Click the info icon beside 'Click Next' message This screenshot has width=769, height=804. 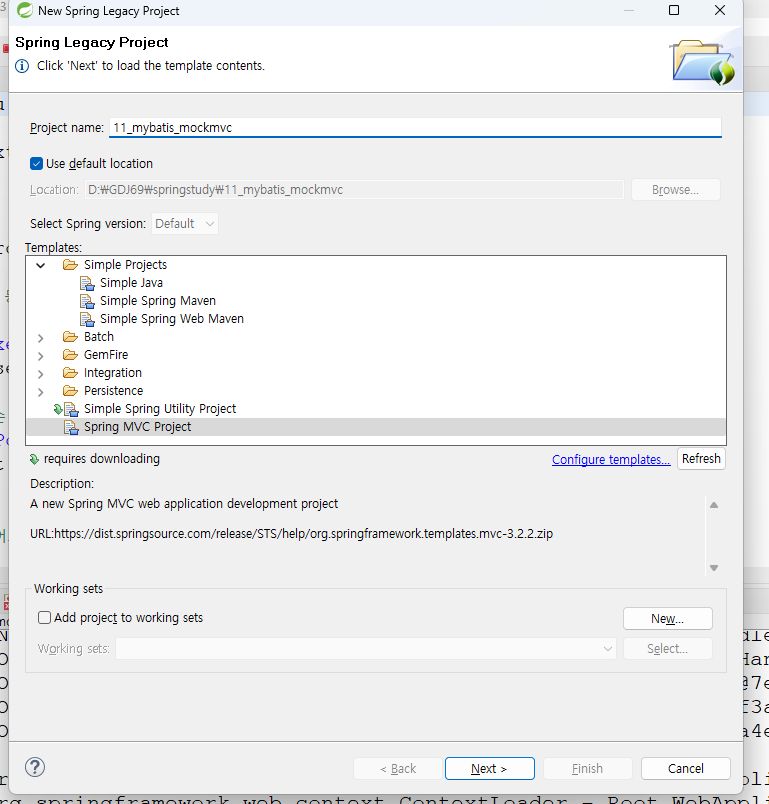click(x=22, y=66)
